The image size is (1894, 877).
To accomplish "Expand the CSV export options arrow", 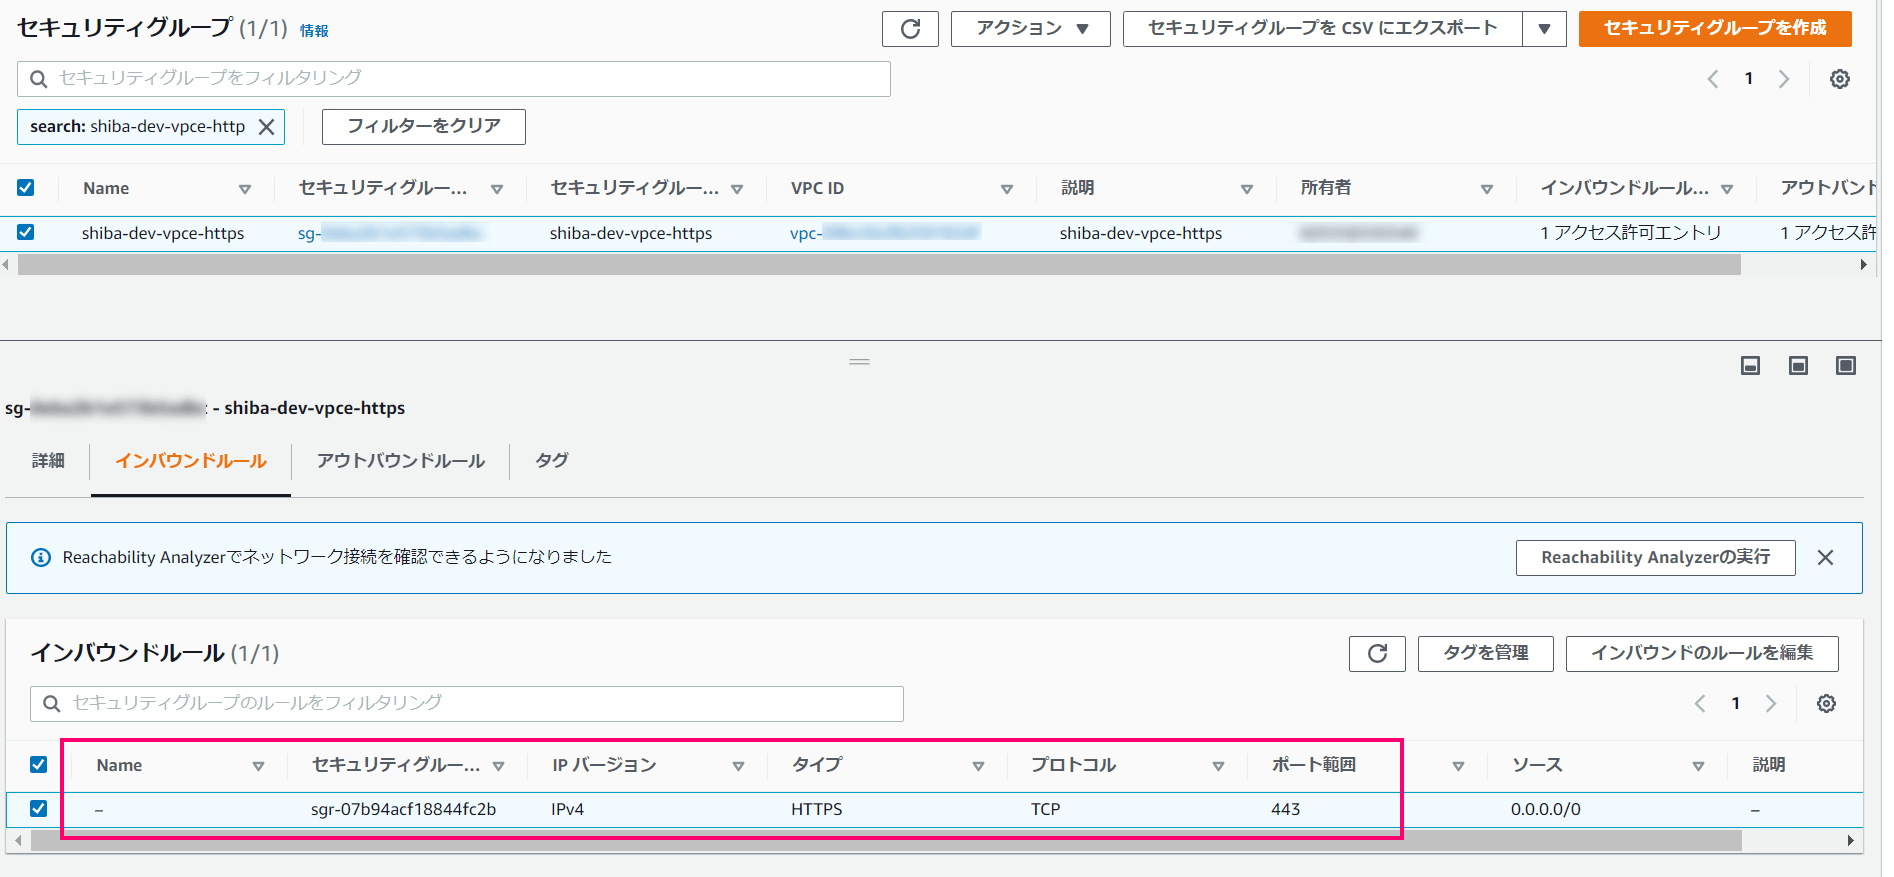I will tap(1544, 29).
